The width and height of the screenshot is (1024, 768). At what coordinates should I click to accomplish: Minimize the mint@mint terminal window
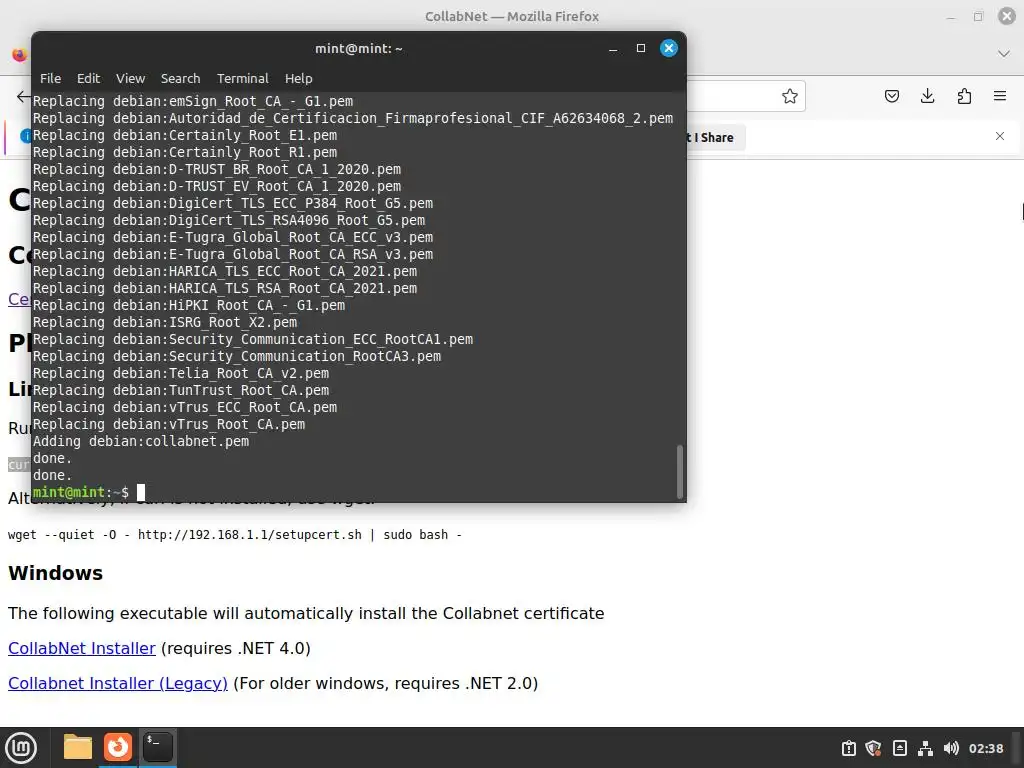[x=613, y=48]
